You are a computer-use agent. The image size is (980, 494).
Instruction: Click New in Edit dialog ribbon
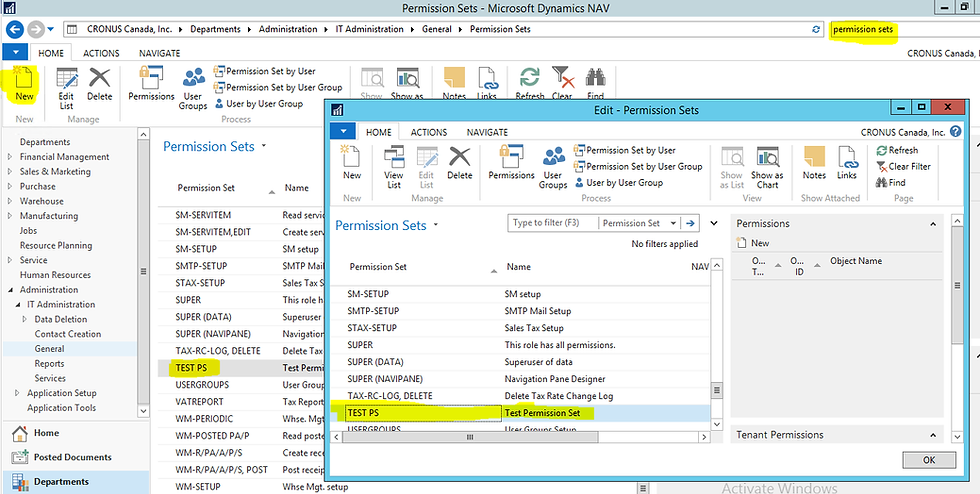[352, 163]
